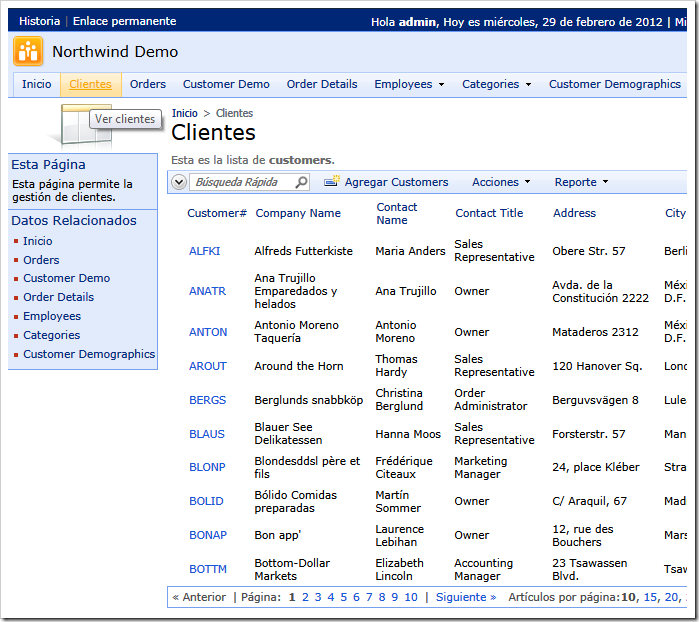Viewport: 699px width, 622px height.
Task: Click Siguiente to view next page
Action: 465,597
